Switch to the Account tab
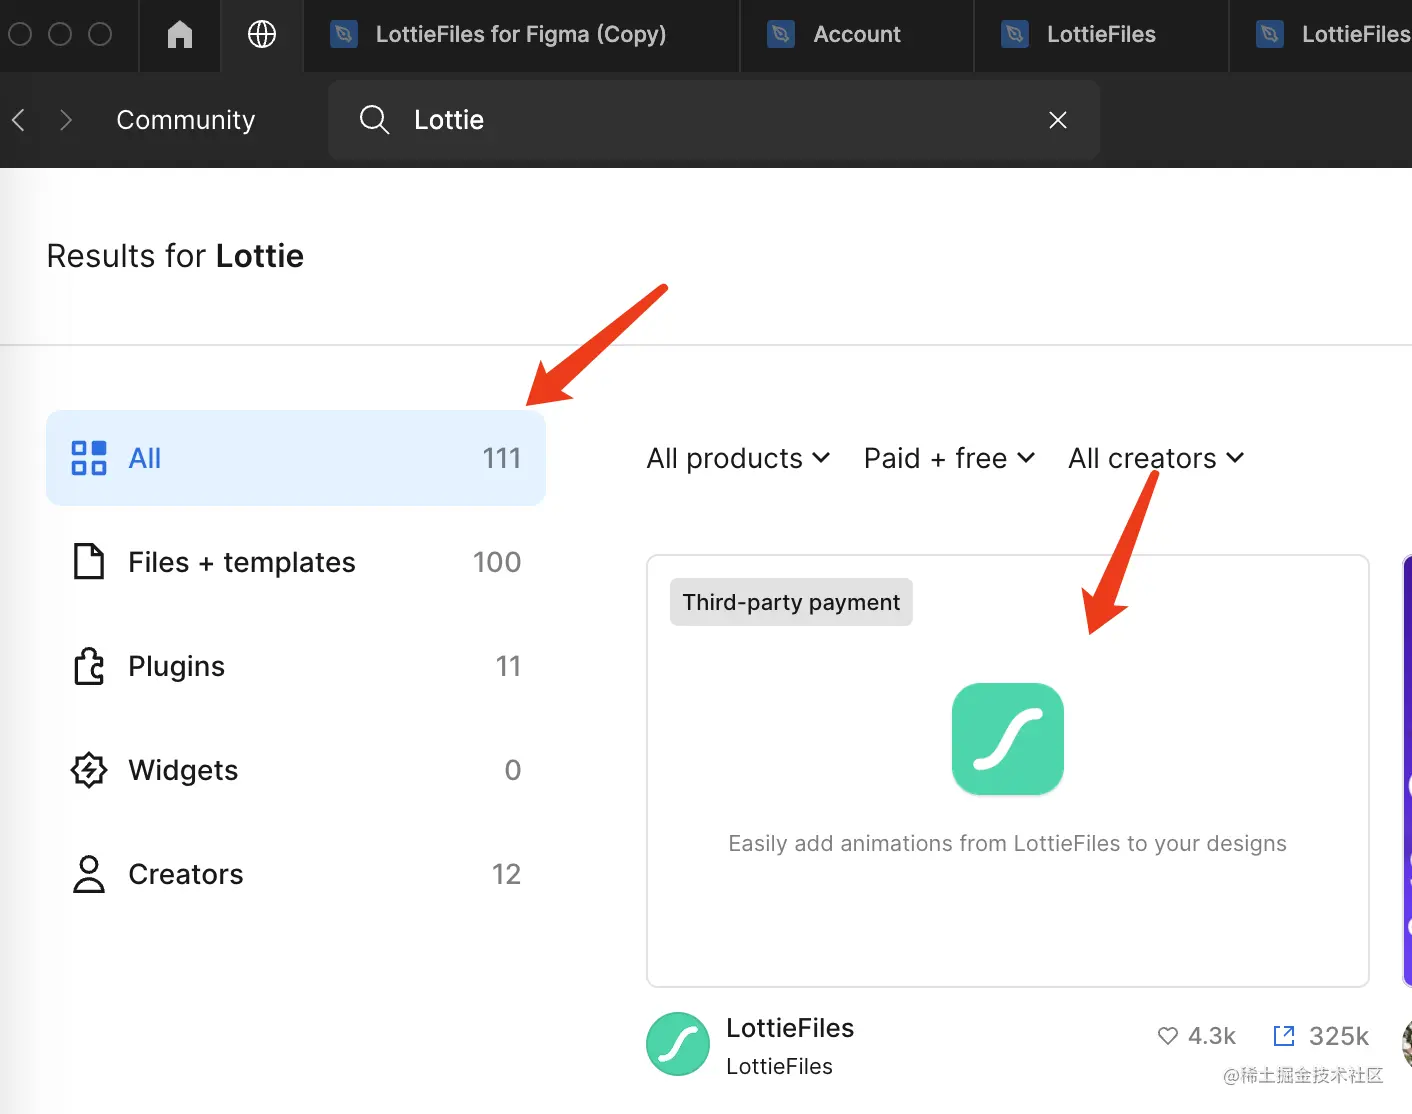 pos(857,35)
